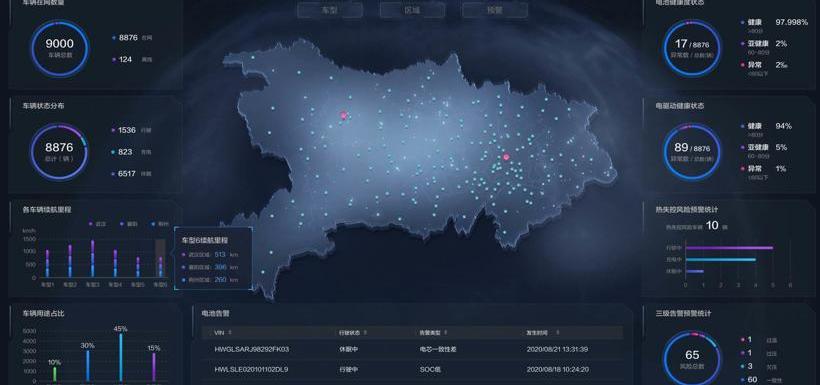Viewport: 820px width, 385px height.
Task: Sort table by VIN column arrows
Action: pos(230,332)
